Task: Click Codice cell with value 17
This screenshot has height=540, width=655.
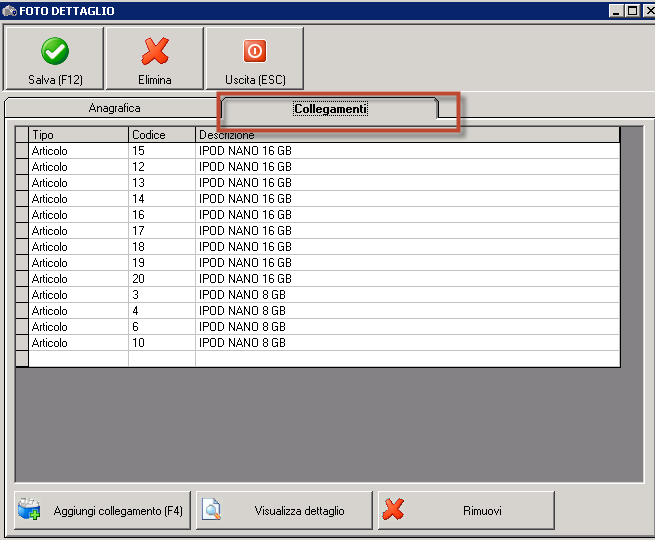Action: coord(162,231)
